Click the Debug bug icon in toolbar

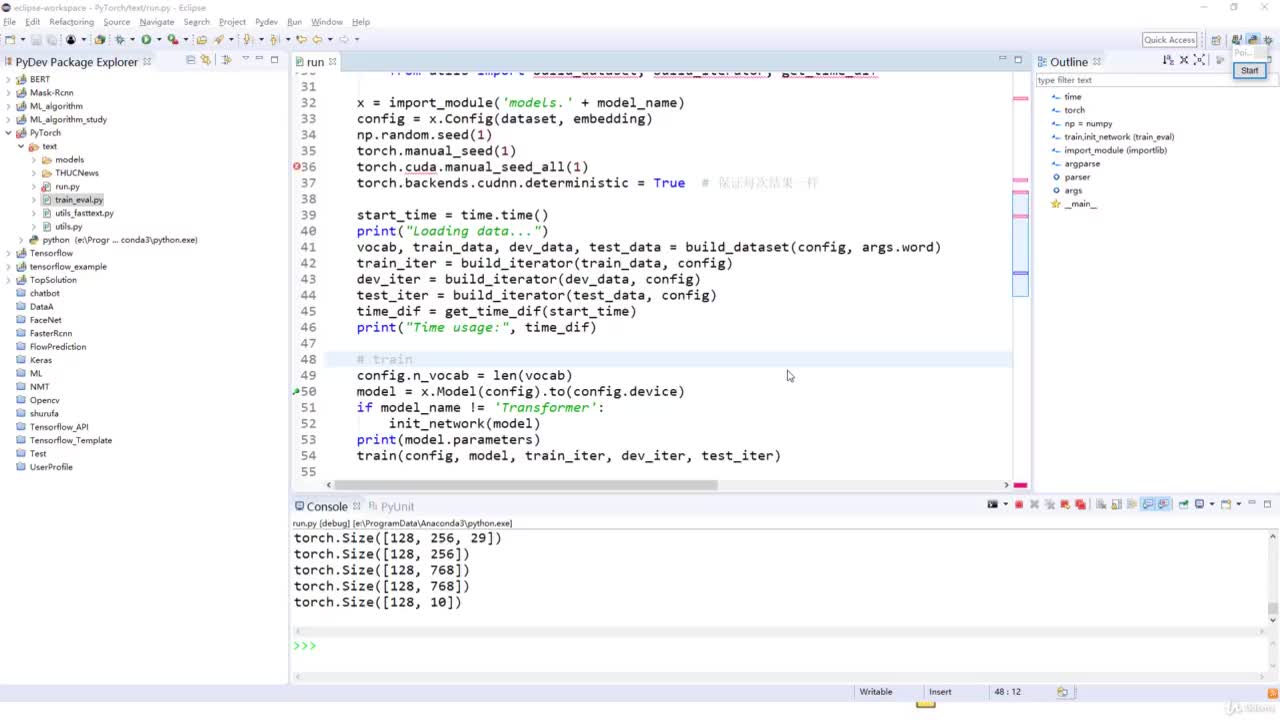pyautogui.click(x=119, y=40)
